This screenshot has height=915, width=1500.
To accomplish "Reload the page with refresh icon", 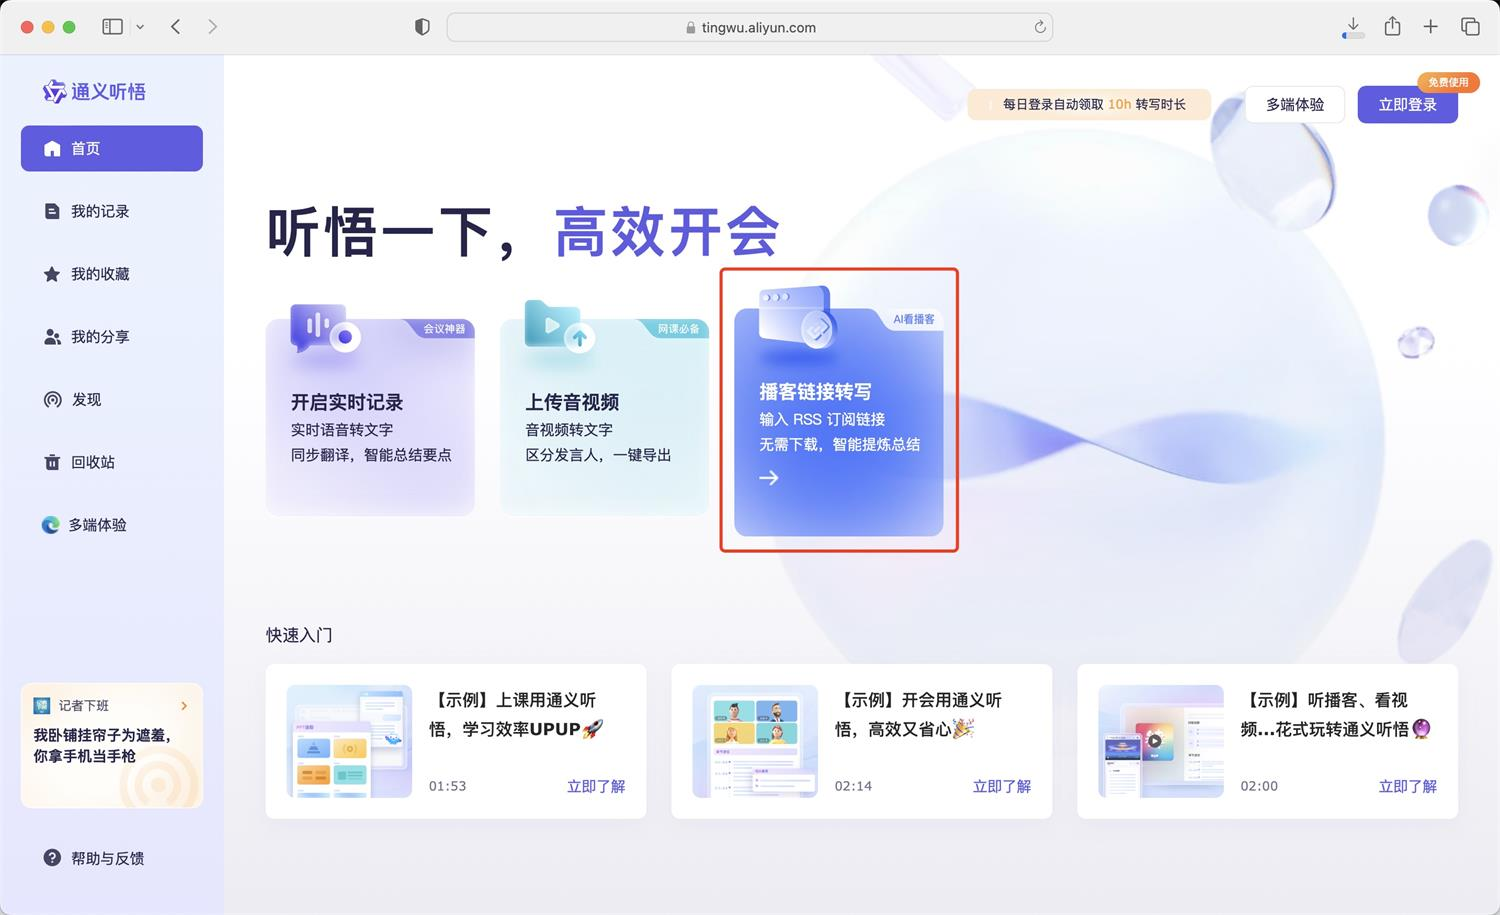I will point(1040,27).
